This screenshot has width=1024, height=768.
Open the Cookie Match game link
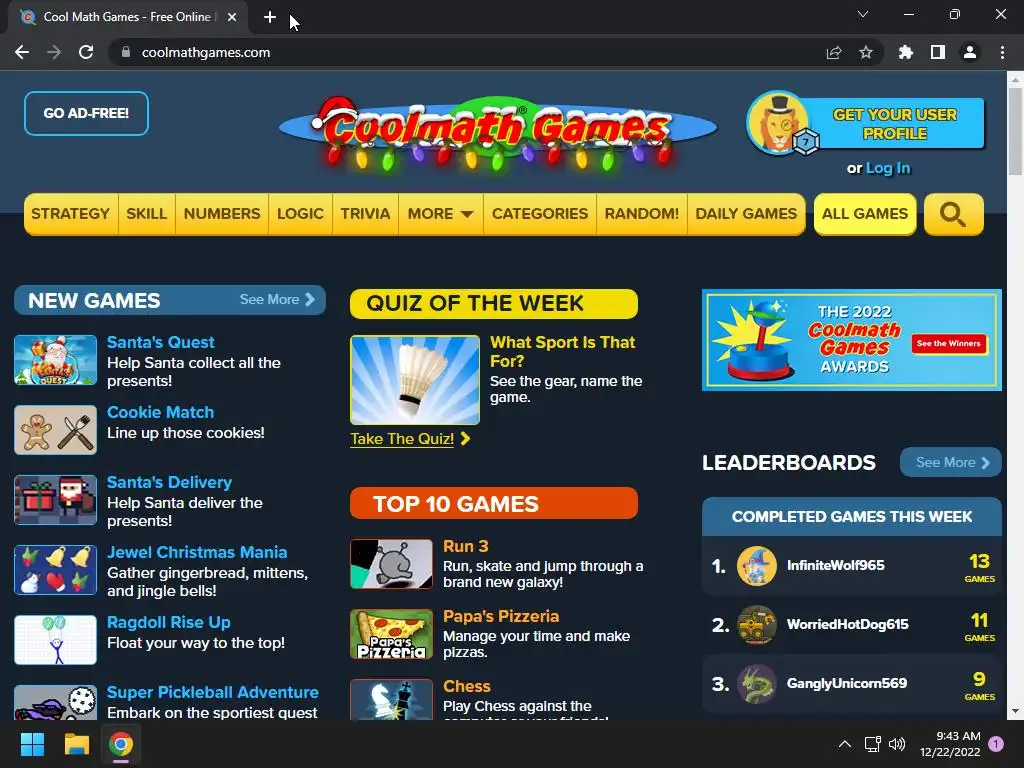click(x=160, y=412)
